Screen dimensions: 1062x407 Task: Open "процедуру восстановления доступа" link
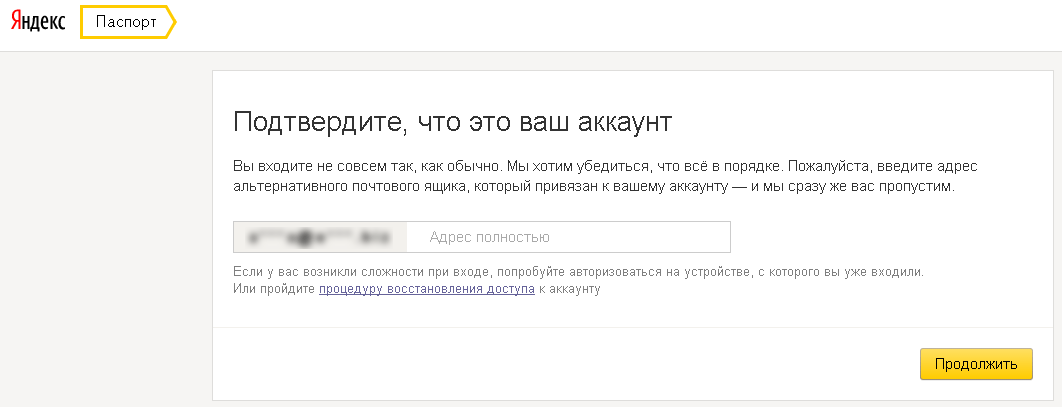pos(426,289)
